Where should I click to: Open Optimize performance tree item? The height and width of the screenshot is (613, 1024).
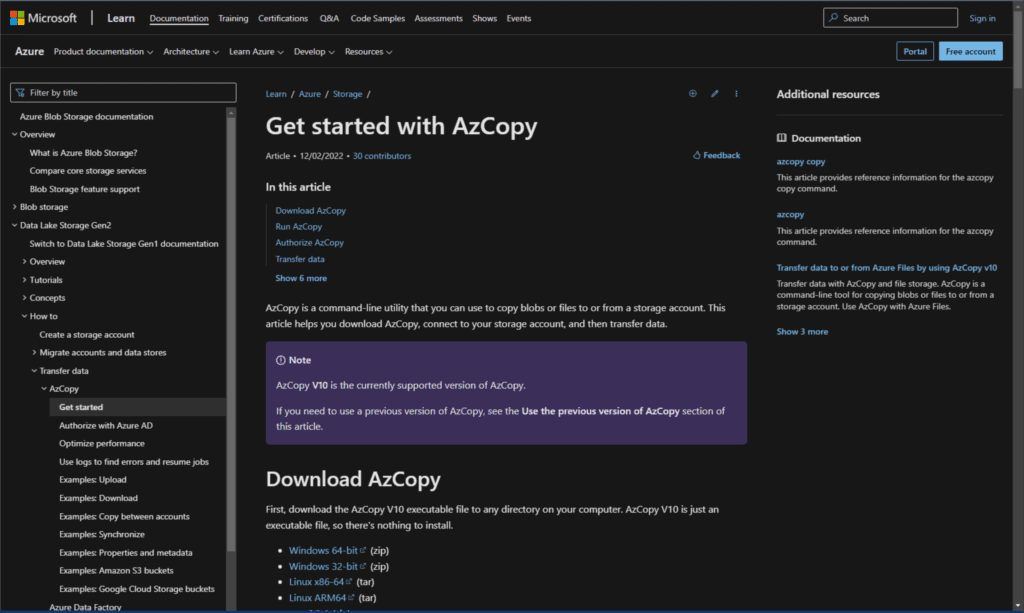(x=102, y=443)
